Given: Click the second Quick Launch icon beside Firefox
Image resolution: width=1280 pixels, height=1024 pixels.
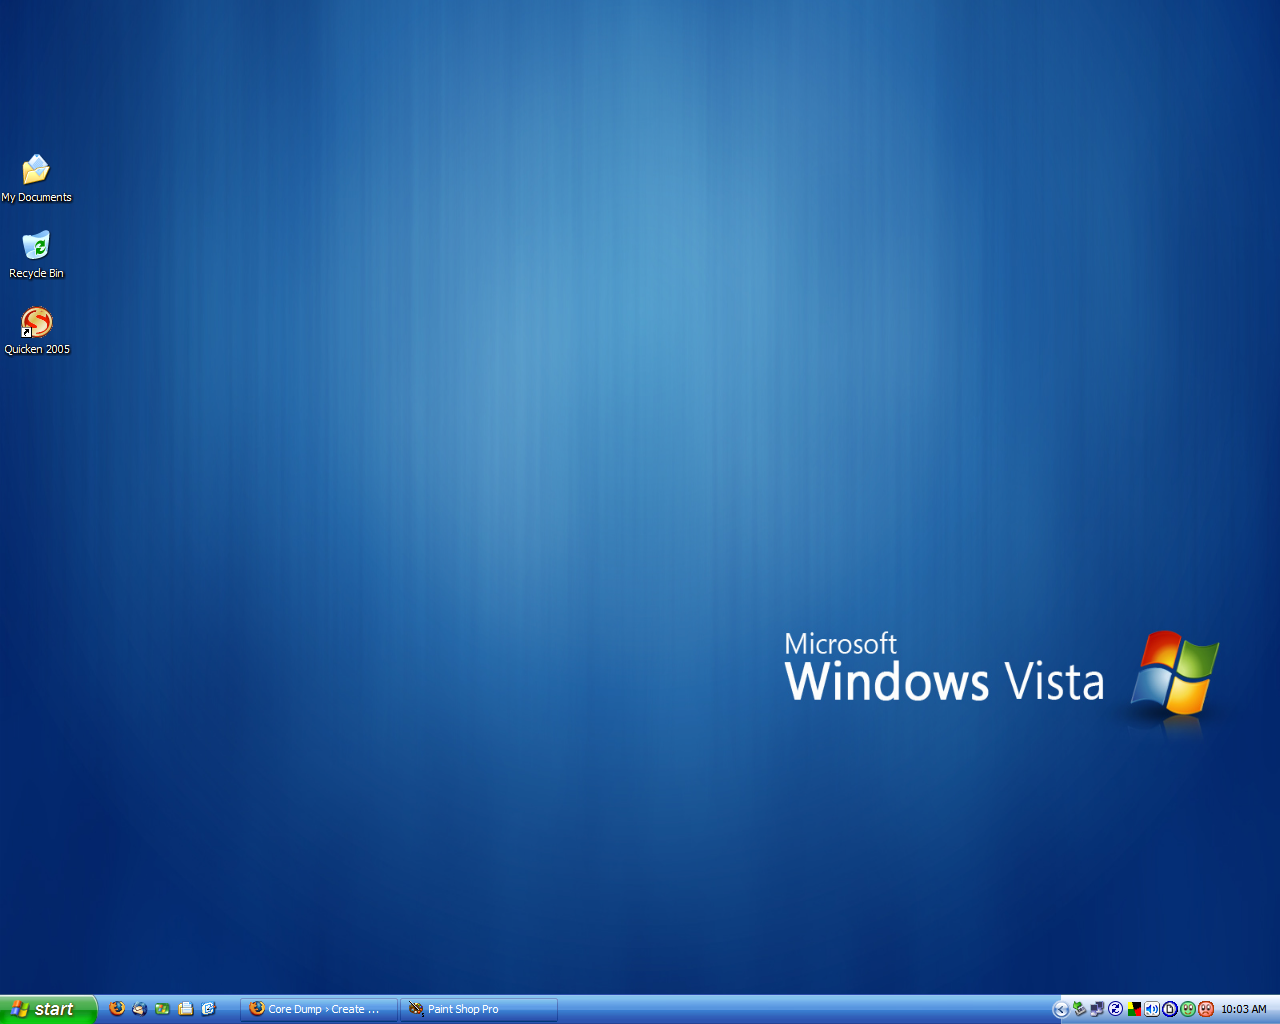Looking at the screenshot, I should click(x=140, y=1009).
